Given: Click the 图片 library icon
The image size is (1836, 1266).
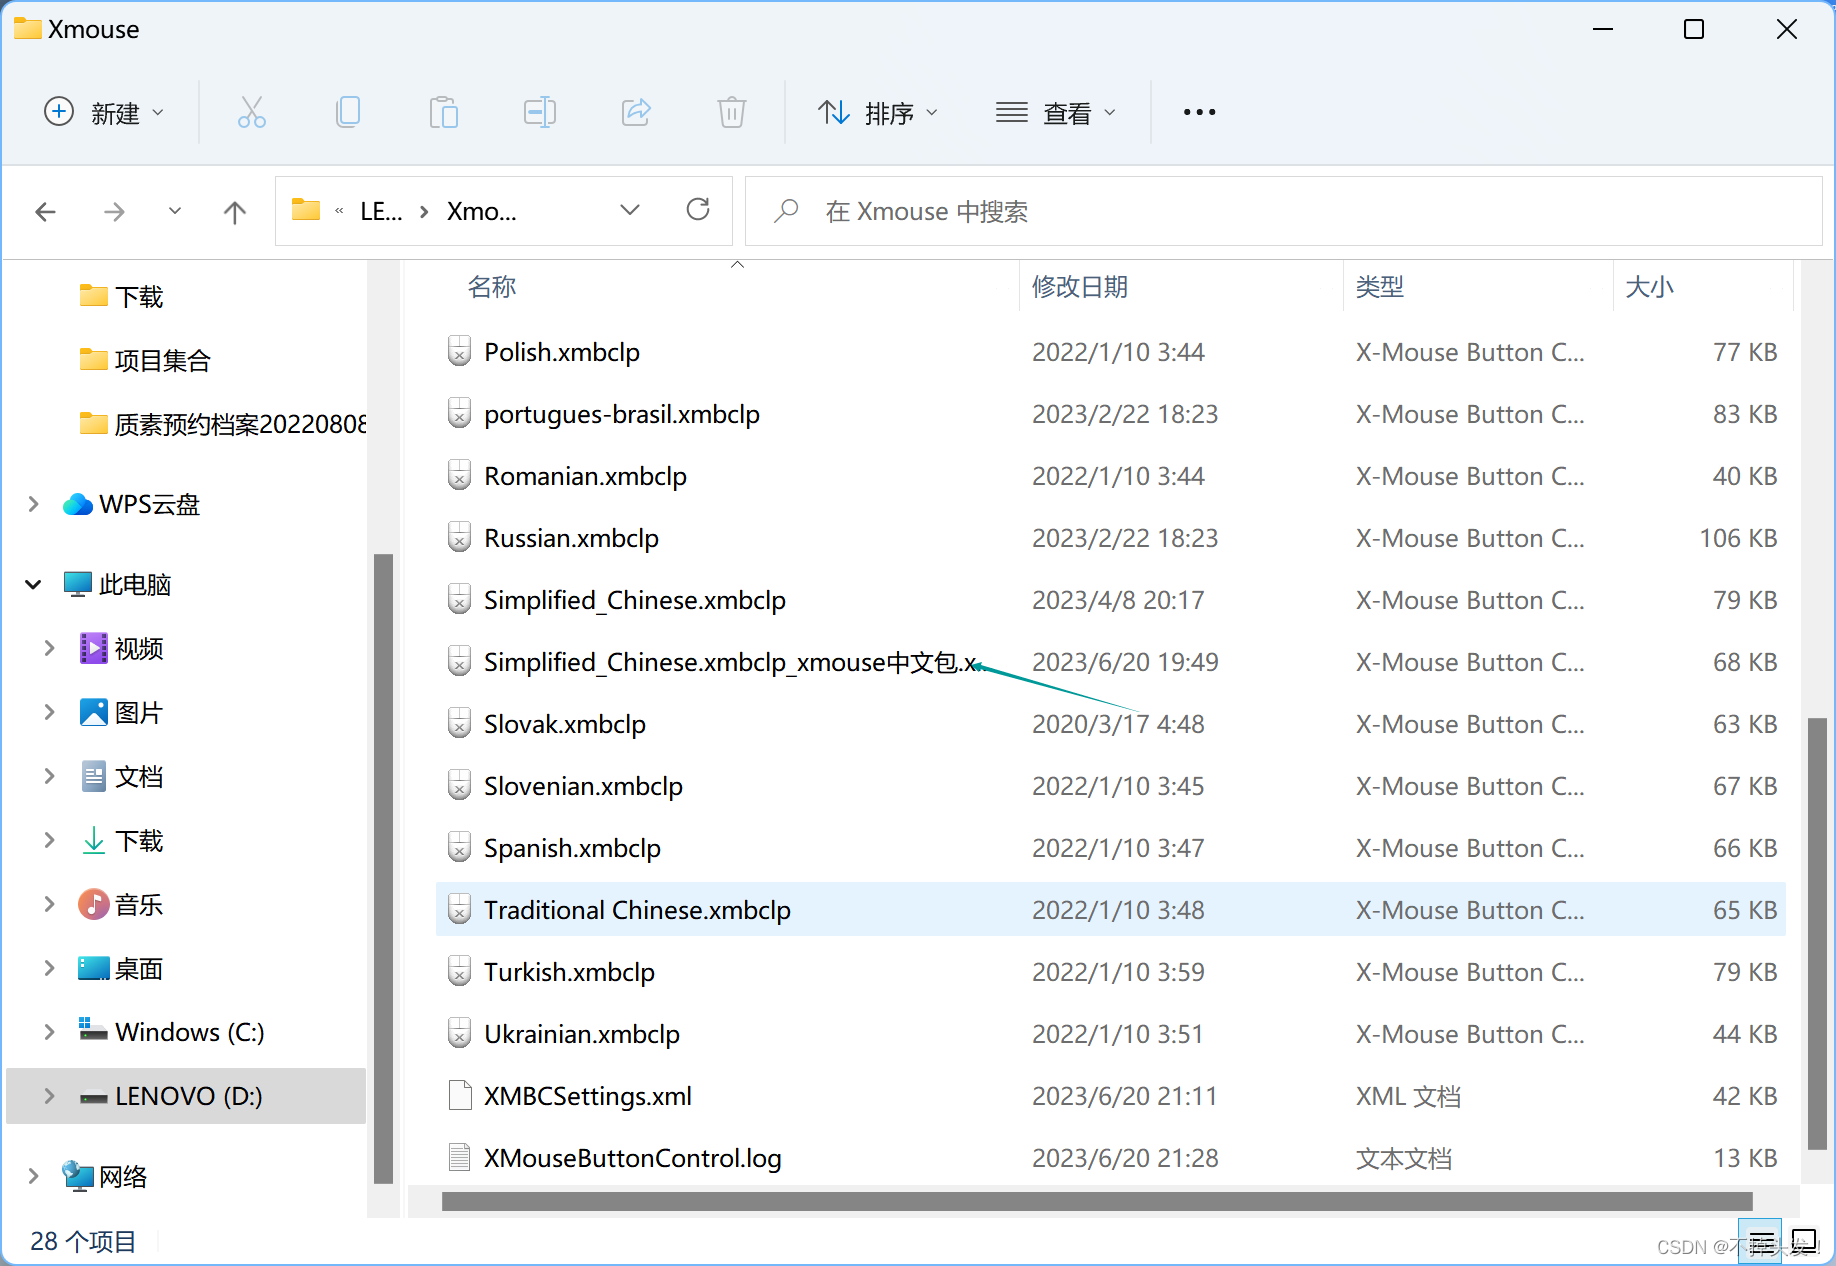Looking at the screenshot, I should pyautogui.click(x=93, y=712).
